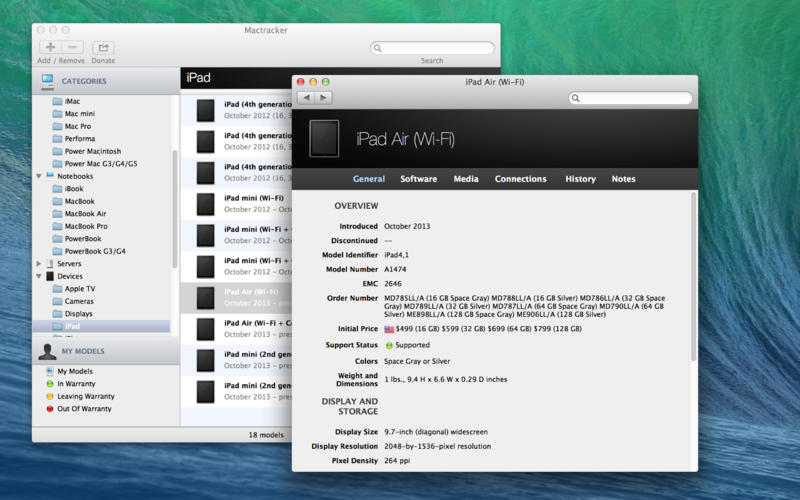The width and height of the screenshot is (800, 500).
Task: Click the 2048-by-1536-pixel resolution value
Action: pyautogui.click(x=437, y=446)
